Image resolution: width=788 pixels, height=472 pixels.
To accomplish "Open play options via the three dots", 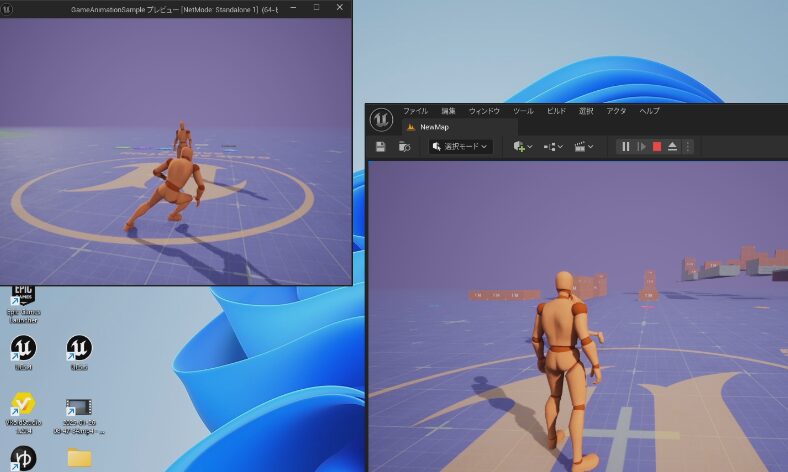I will (688, 146).
